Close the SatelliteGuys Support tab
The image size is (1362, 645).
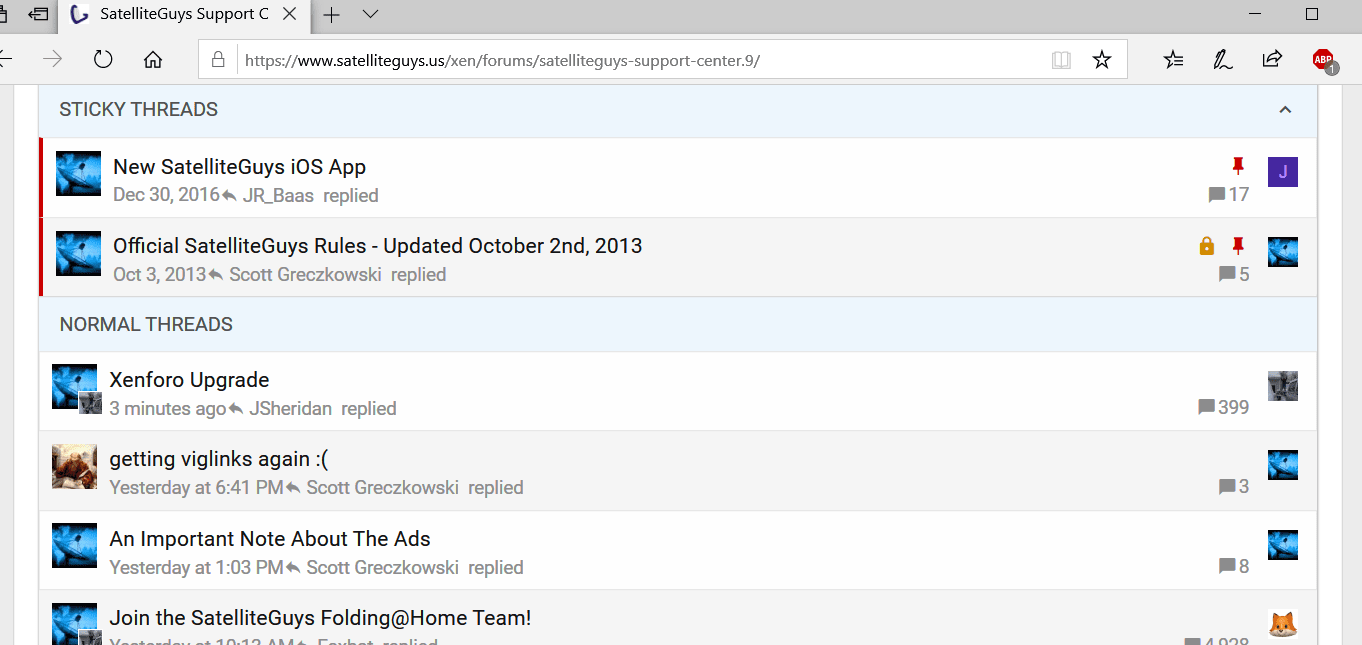point(290,14)
